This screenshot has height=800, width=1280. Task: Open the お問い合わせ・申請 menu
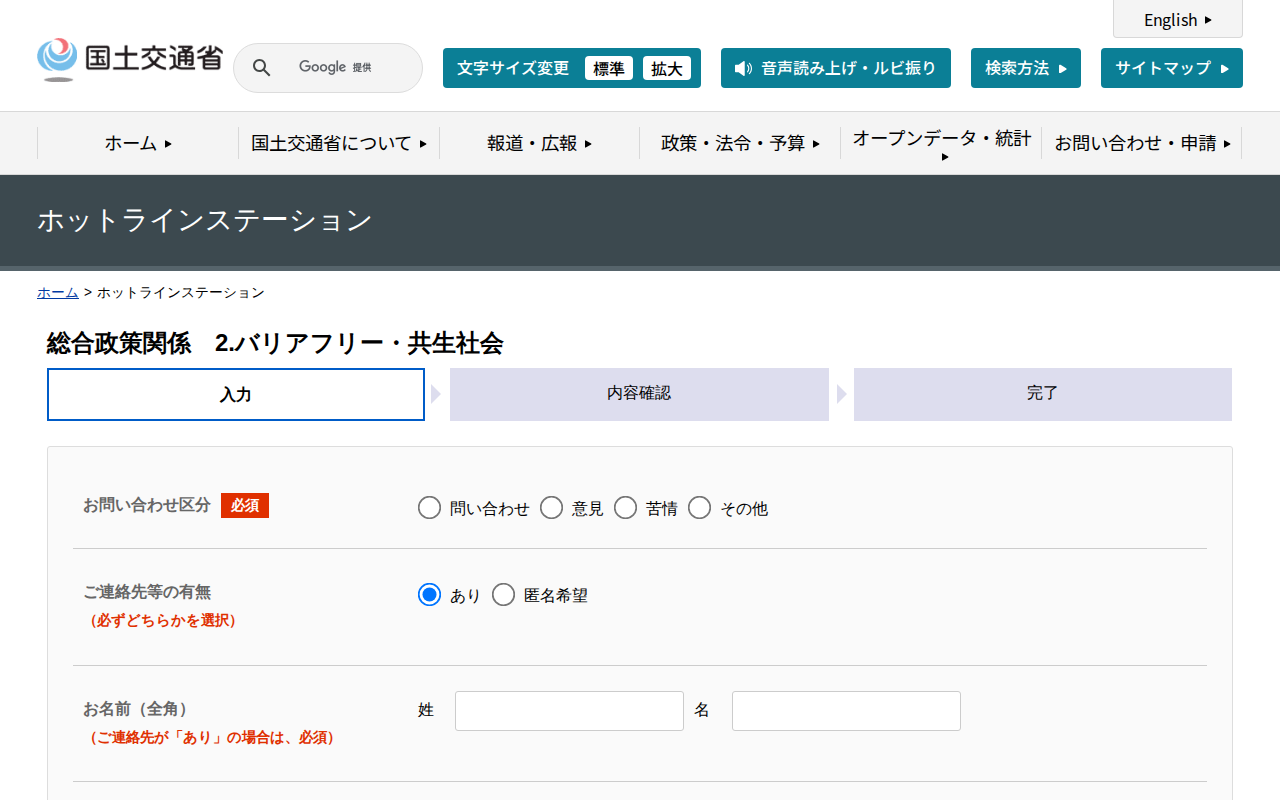click(x=1142, y=143)
